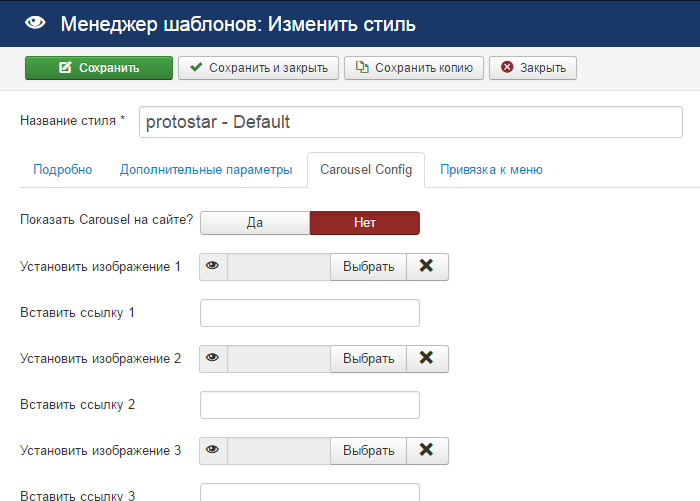
Task: Click the изображение 3 path field
Action: (279, 451)
